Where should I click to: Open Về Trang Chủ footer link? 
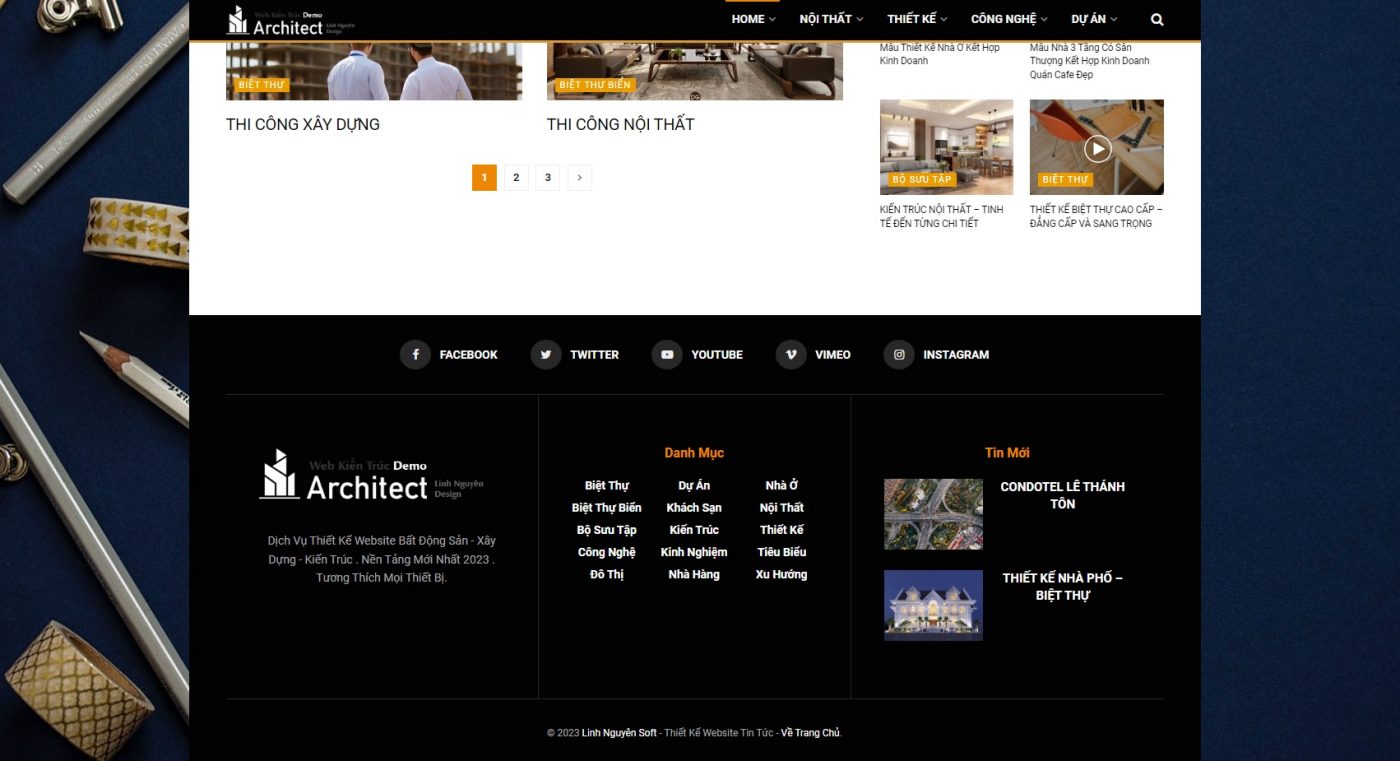pos(810,733)
